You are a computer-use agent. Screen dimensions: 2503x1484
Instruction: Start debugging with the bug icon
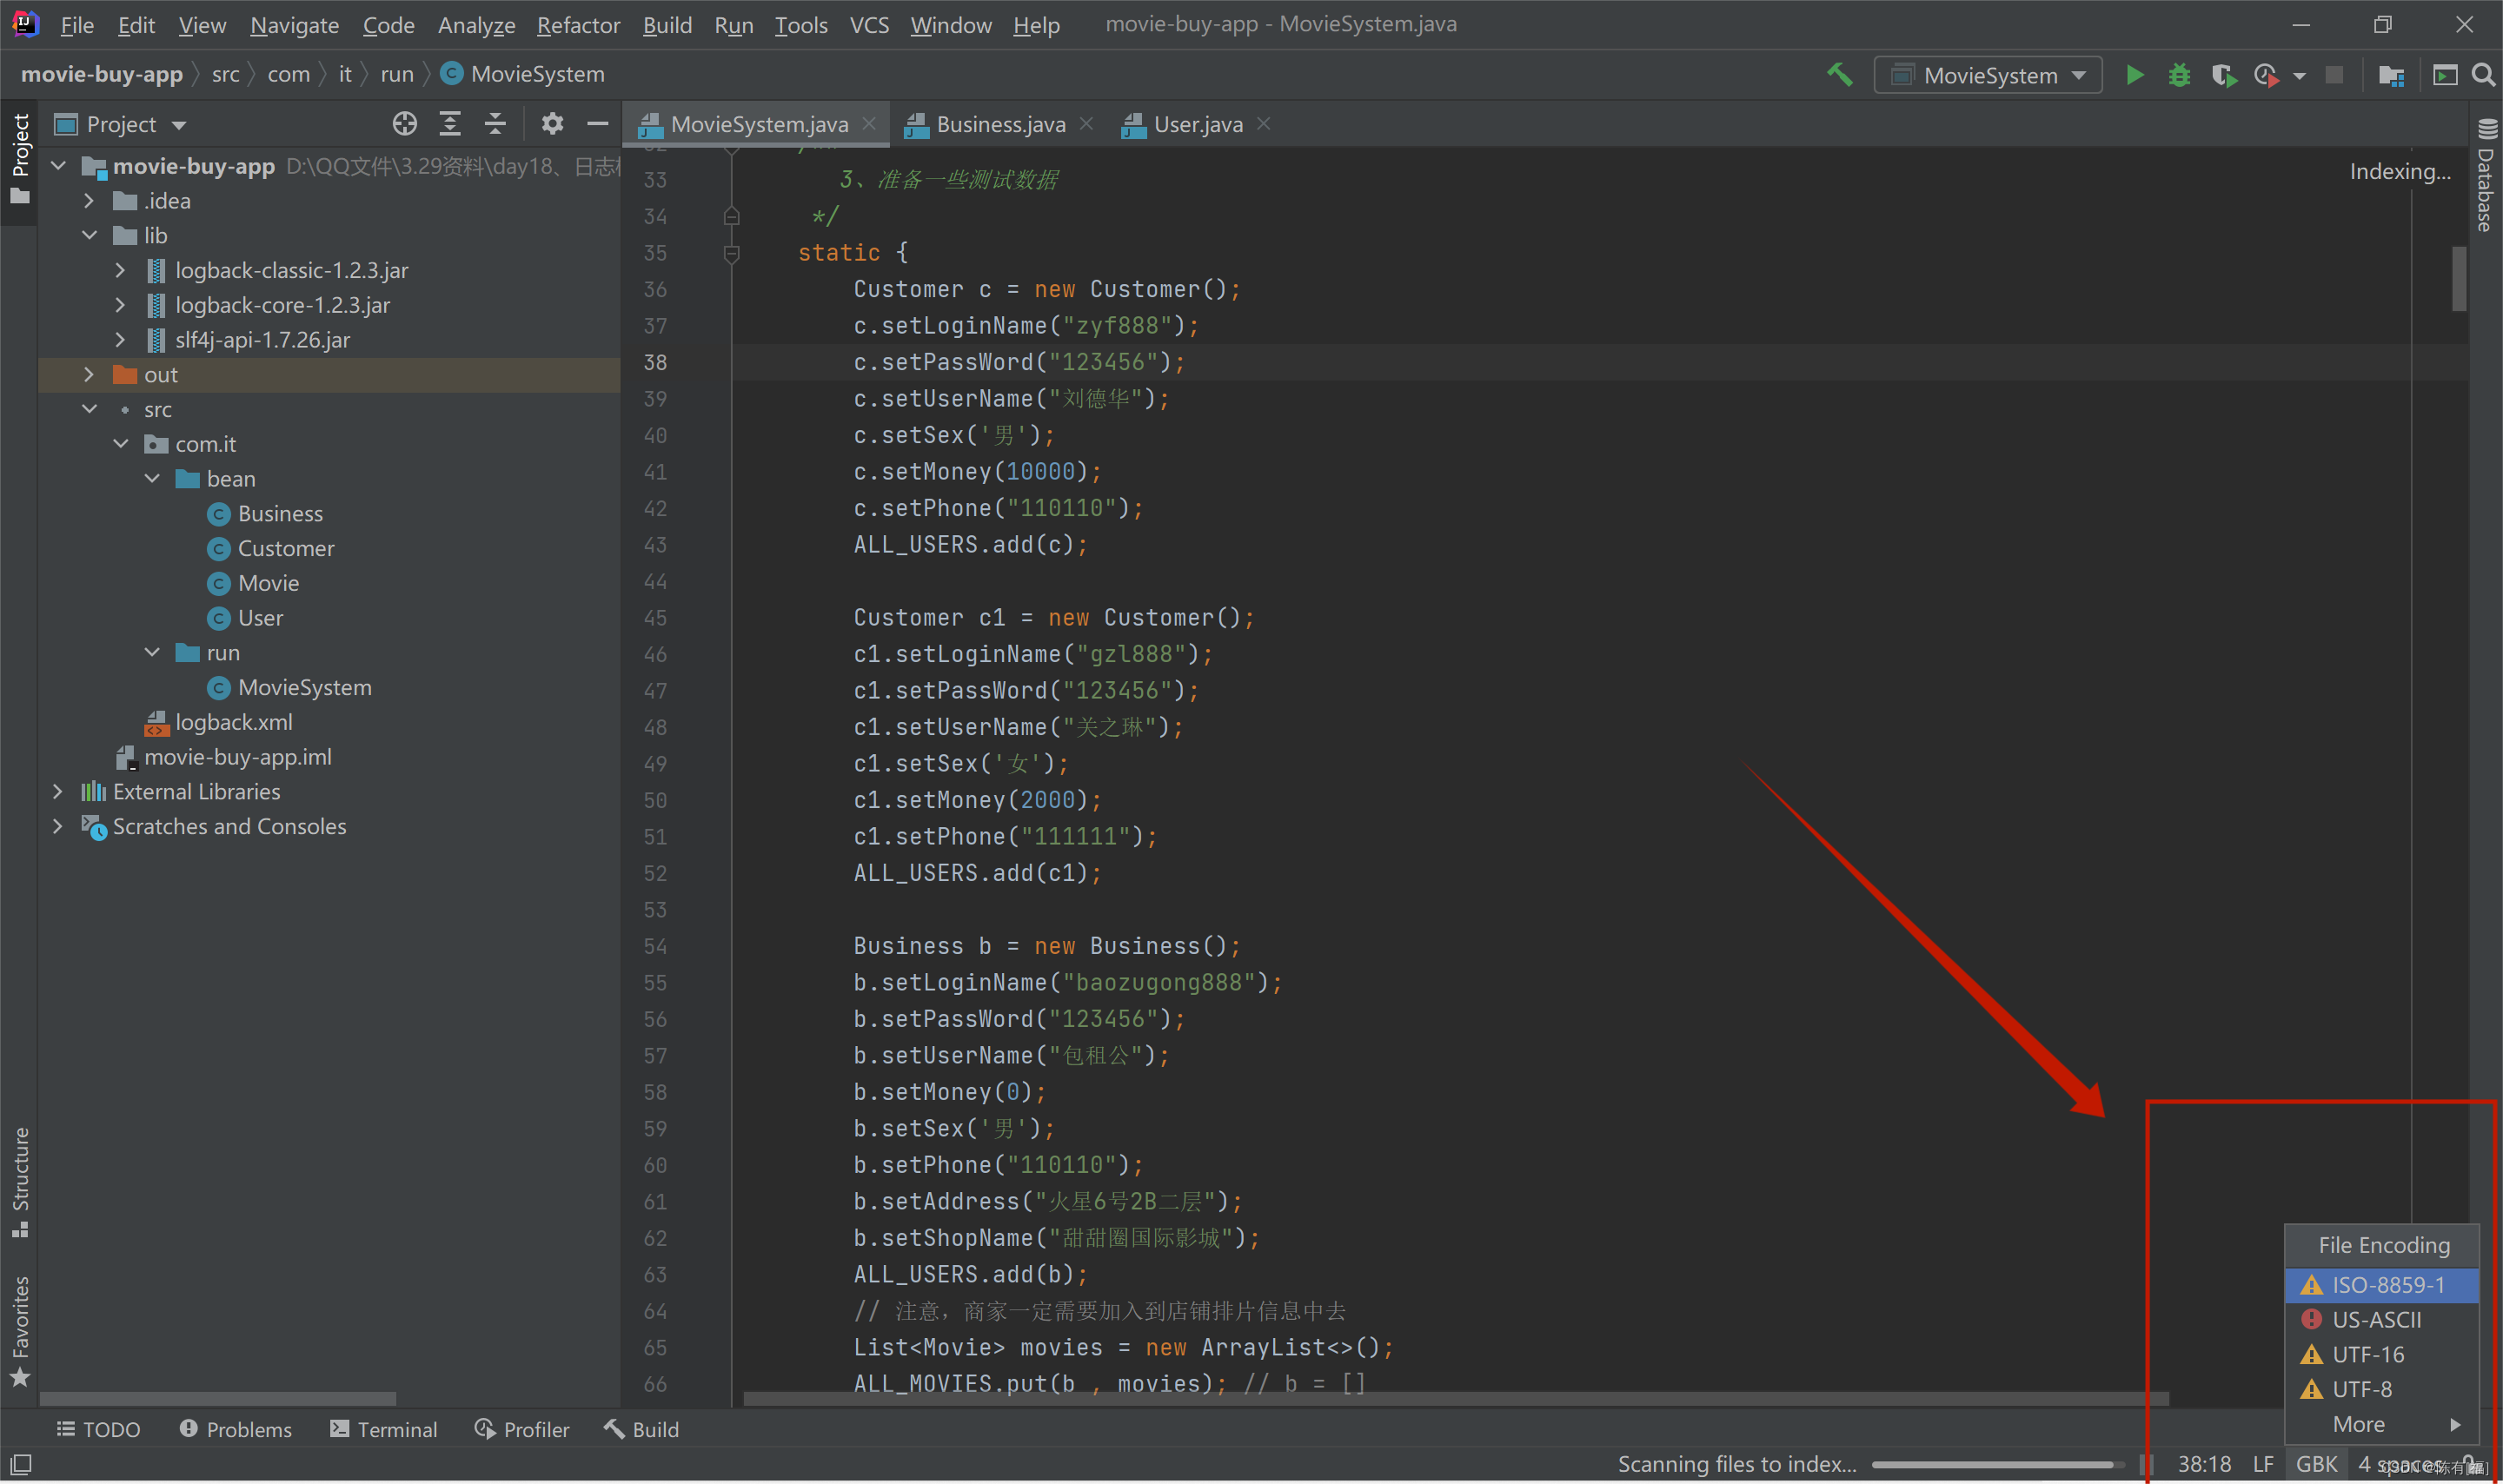(x=2179, y=75)
